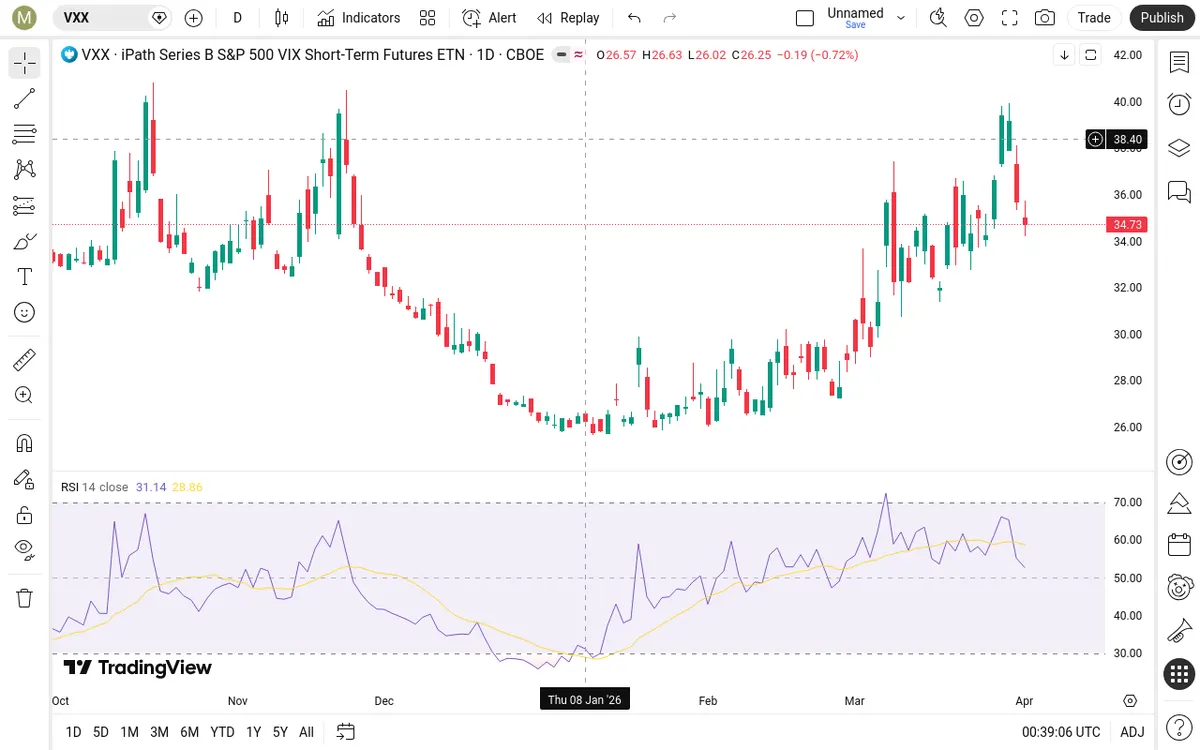This screenshot has width=1200, height=750.
Task: Open indicator templates grid
Action: tap(428, 18)
